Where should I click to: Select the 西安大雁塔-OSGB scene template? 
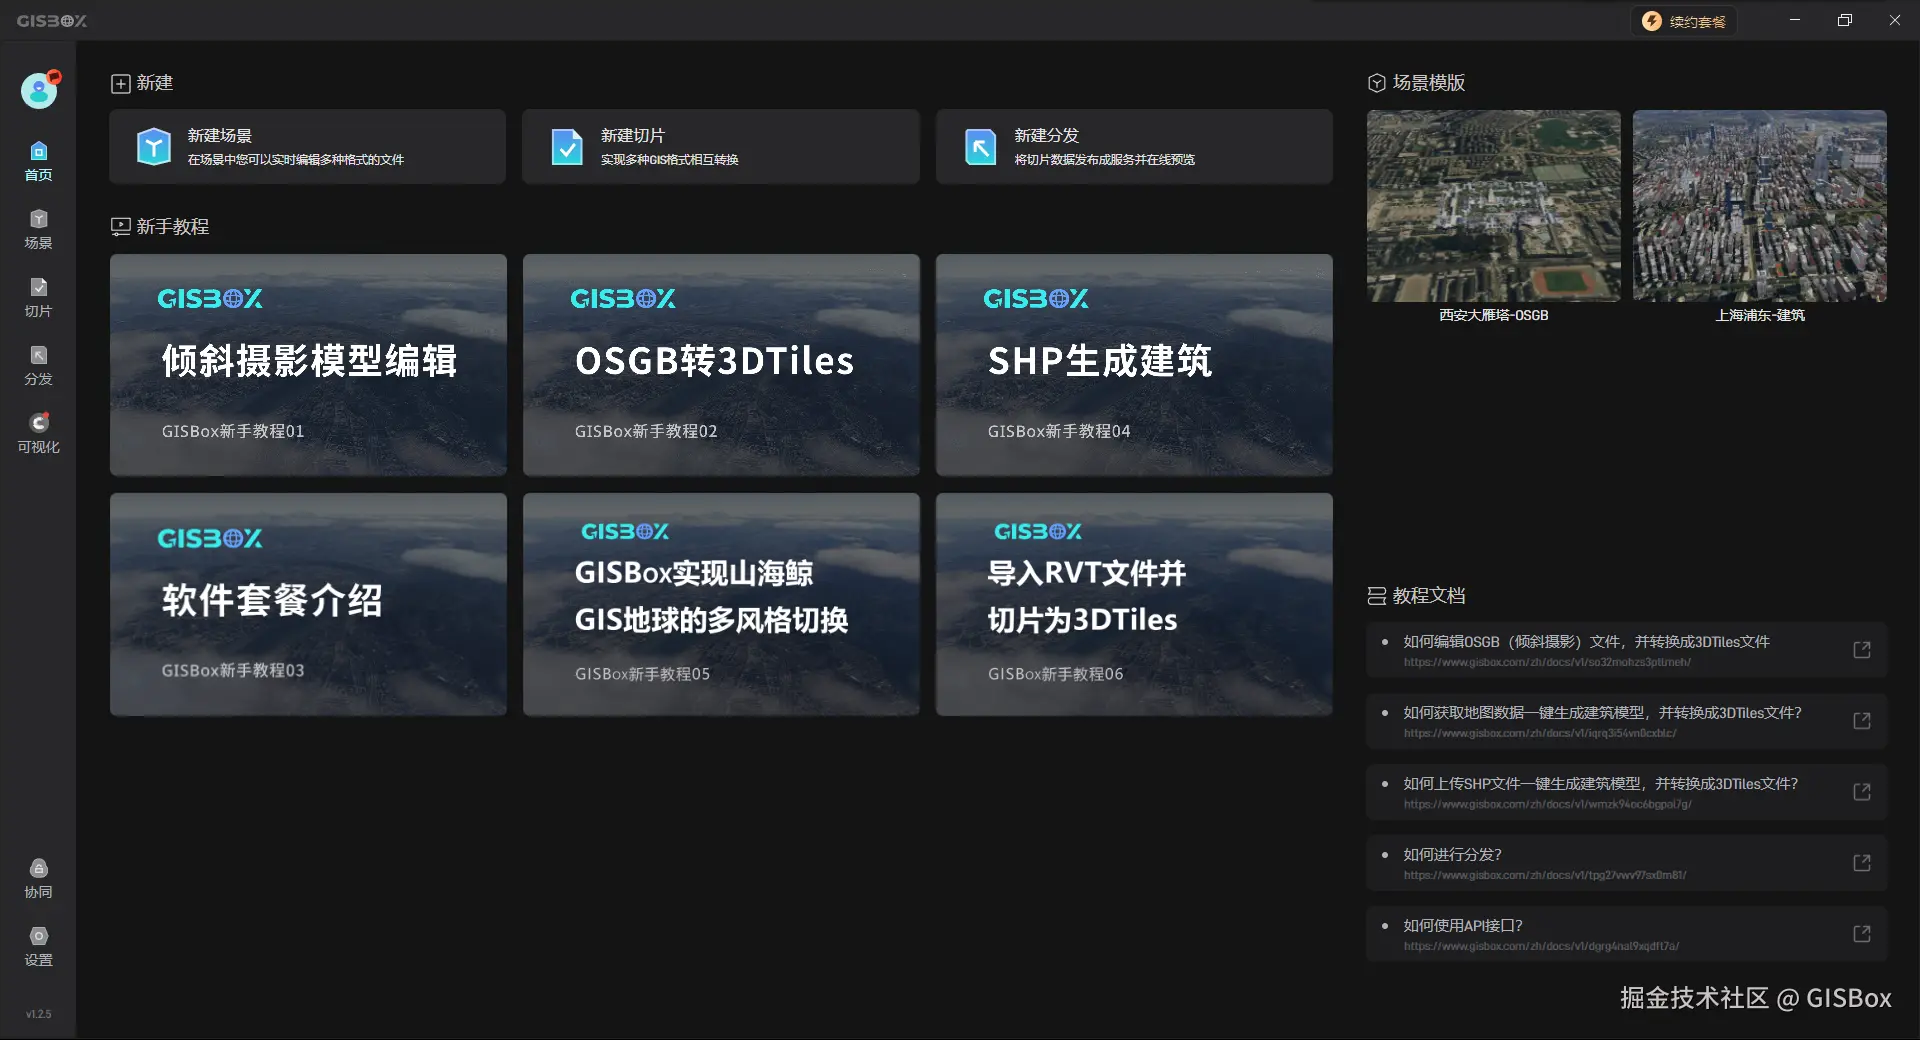(1494, 206)
